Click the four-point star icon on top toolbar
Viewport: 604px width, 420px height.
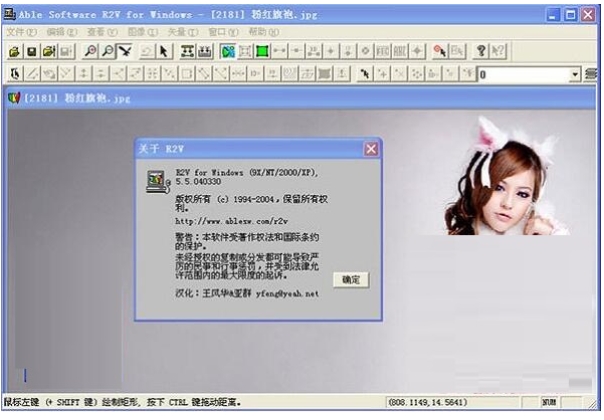[417, 51]
